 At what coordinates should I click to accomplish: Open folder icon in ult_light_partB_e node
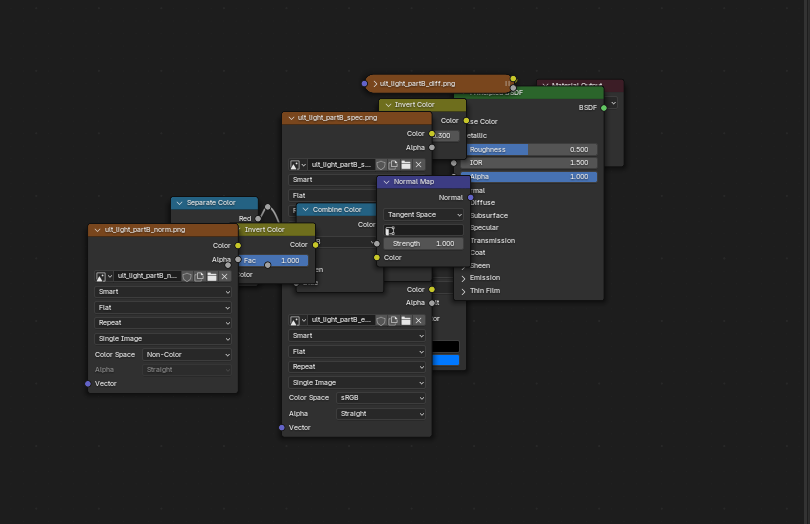406,320
